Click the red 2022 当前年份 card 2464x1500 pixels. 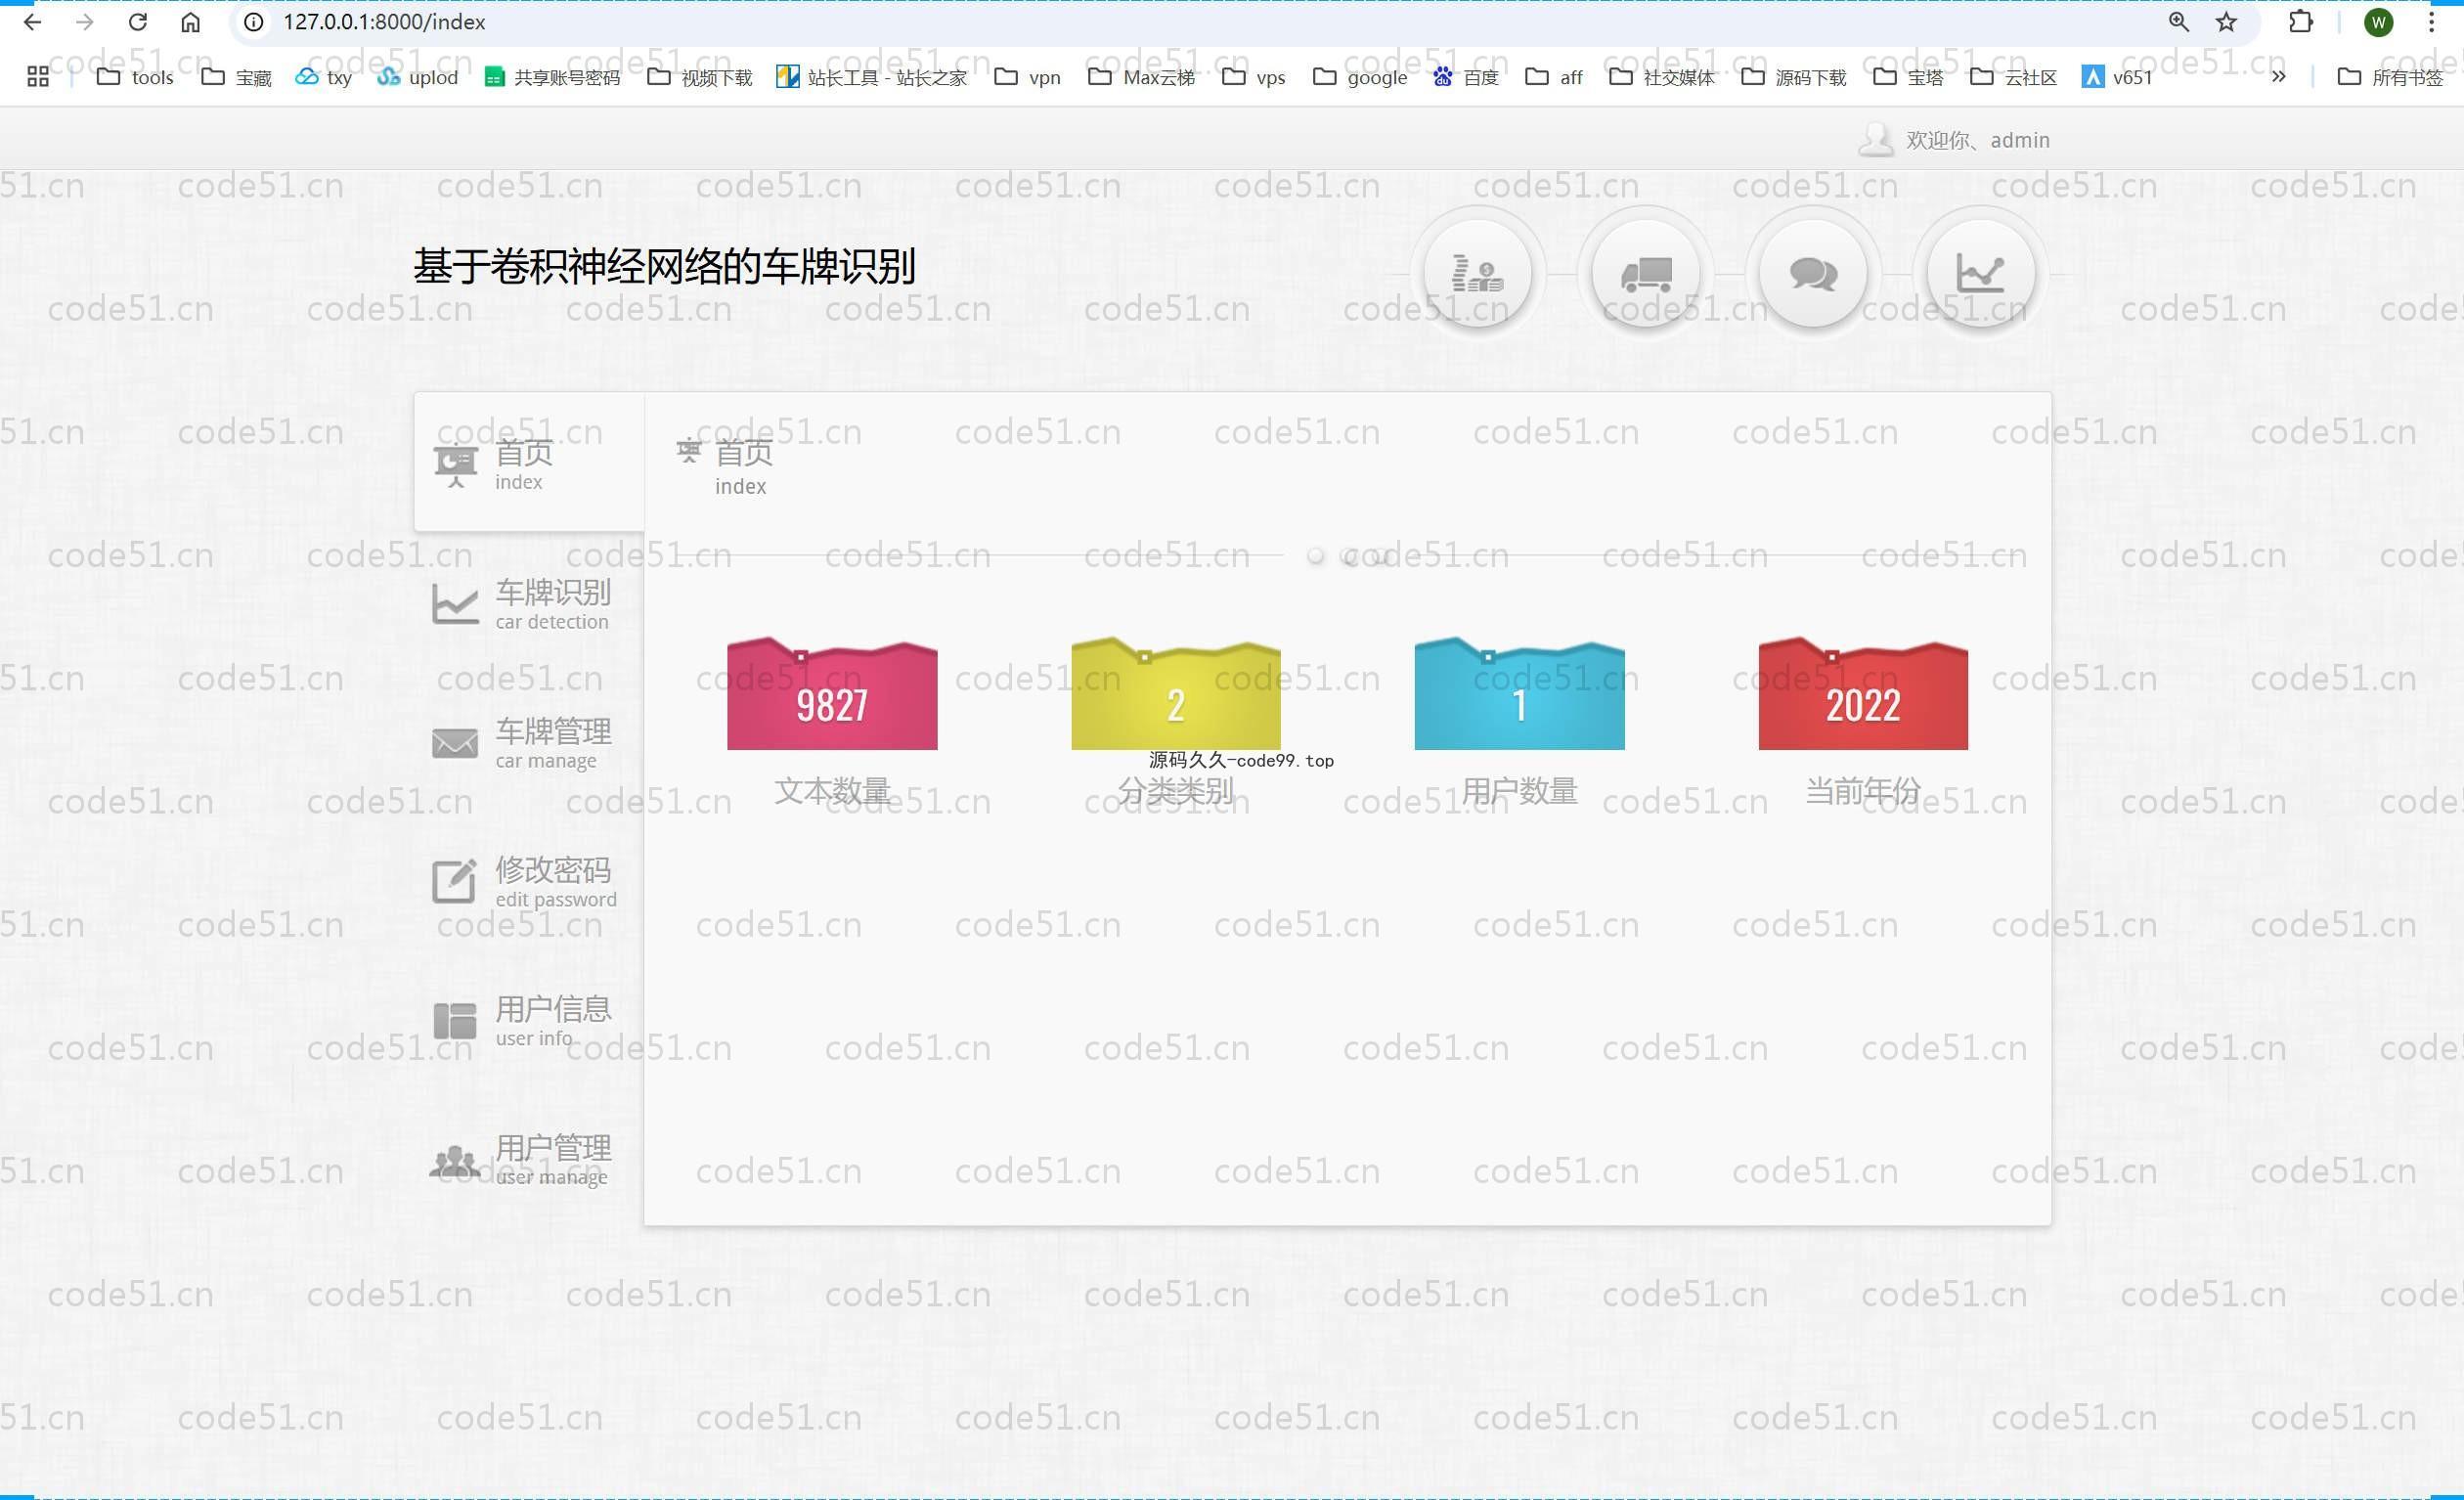[1863, 693]
